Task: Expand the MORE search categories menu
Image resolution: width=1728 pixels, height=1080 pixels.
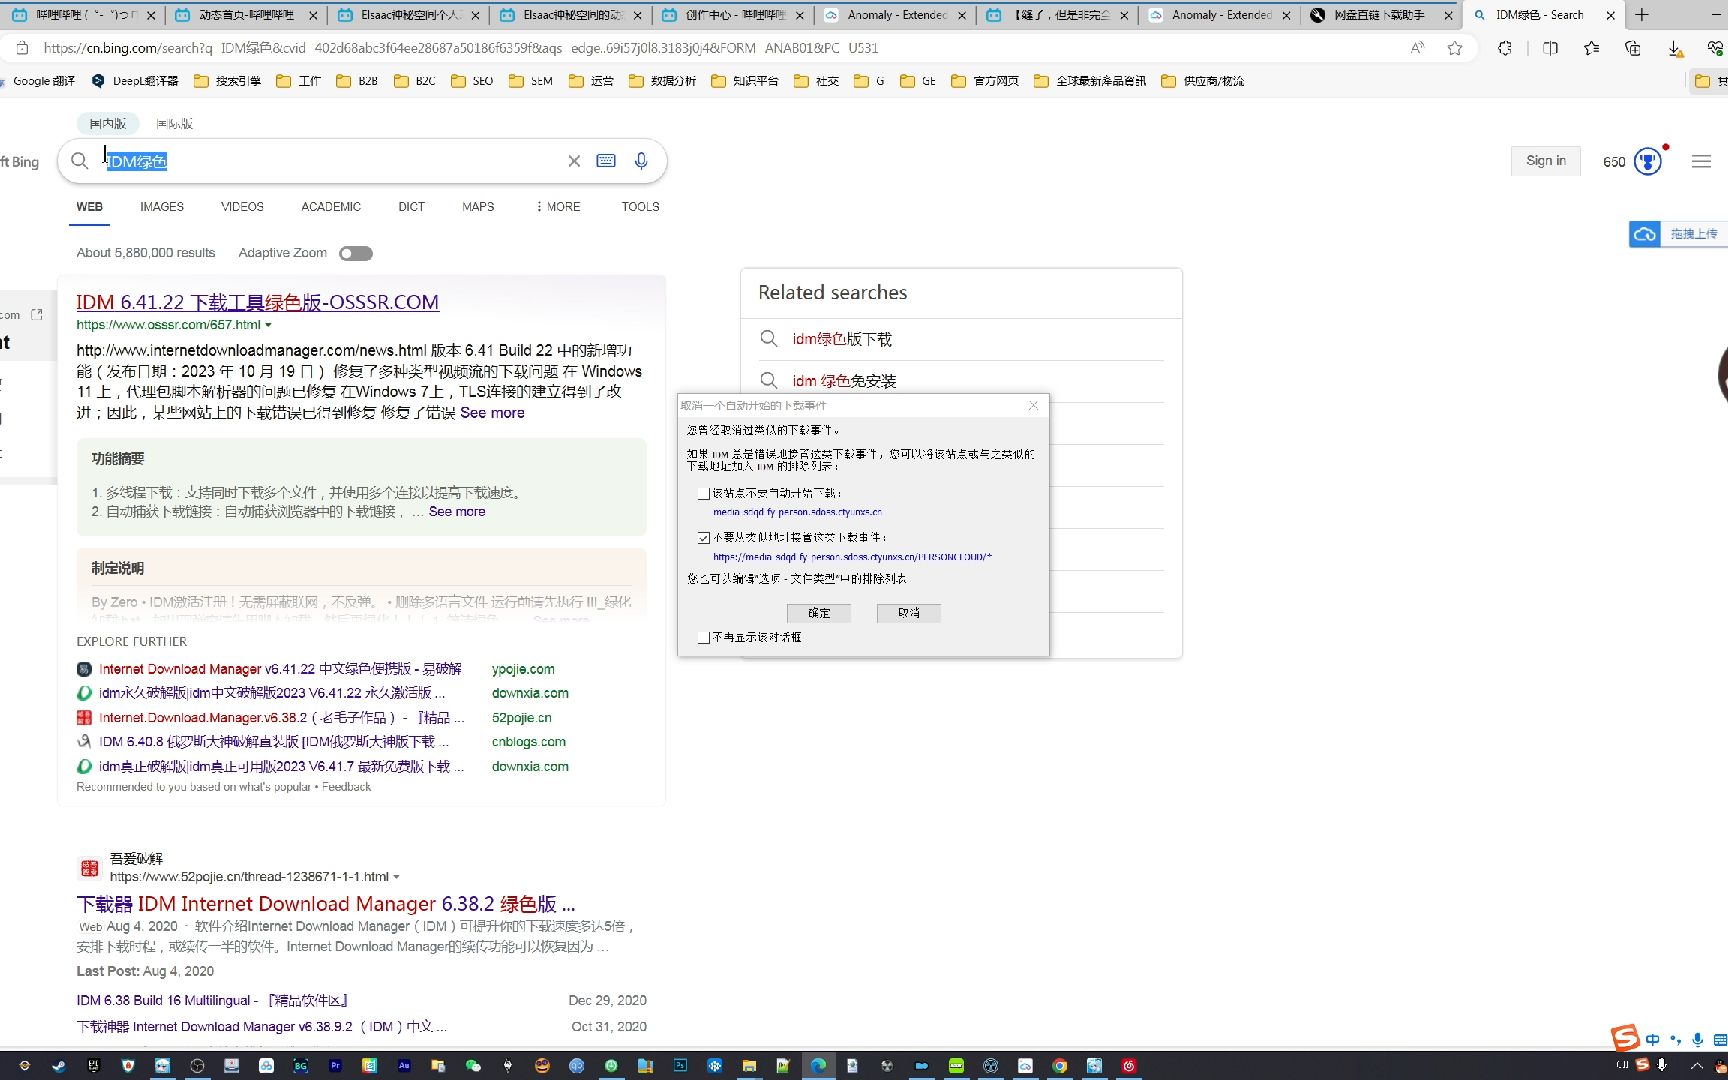Action: click(558, 207)
